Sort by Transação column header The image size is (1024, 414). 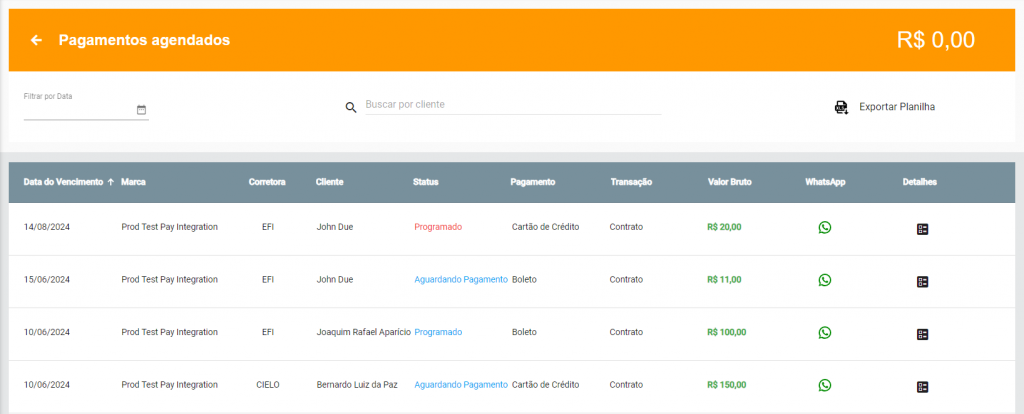[631, 182]
